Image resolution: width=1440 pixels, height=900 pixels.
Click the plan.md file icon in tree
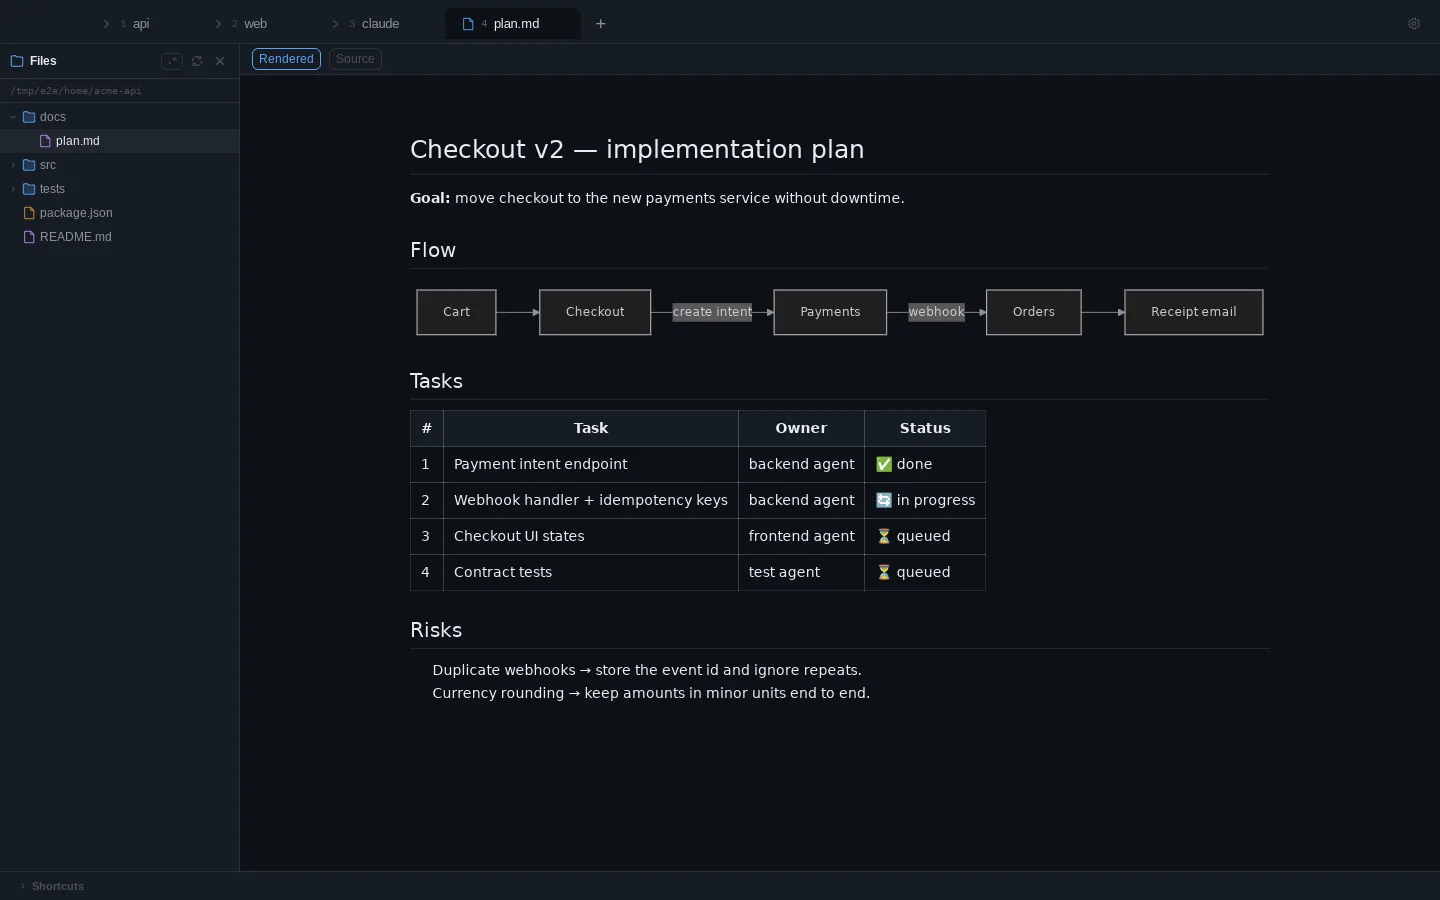tap(45, 141)
